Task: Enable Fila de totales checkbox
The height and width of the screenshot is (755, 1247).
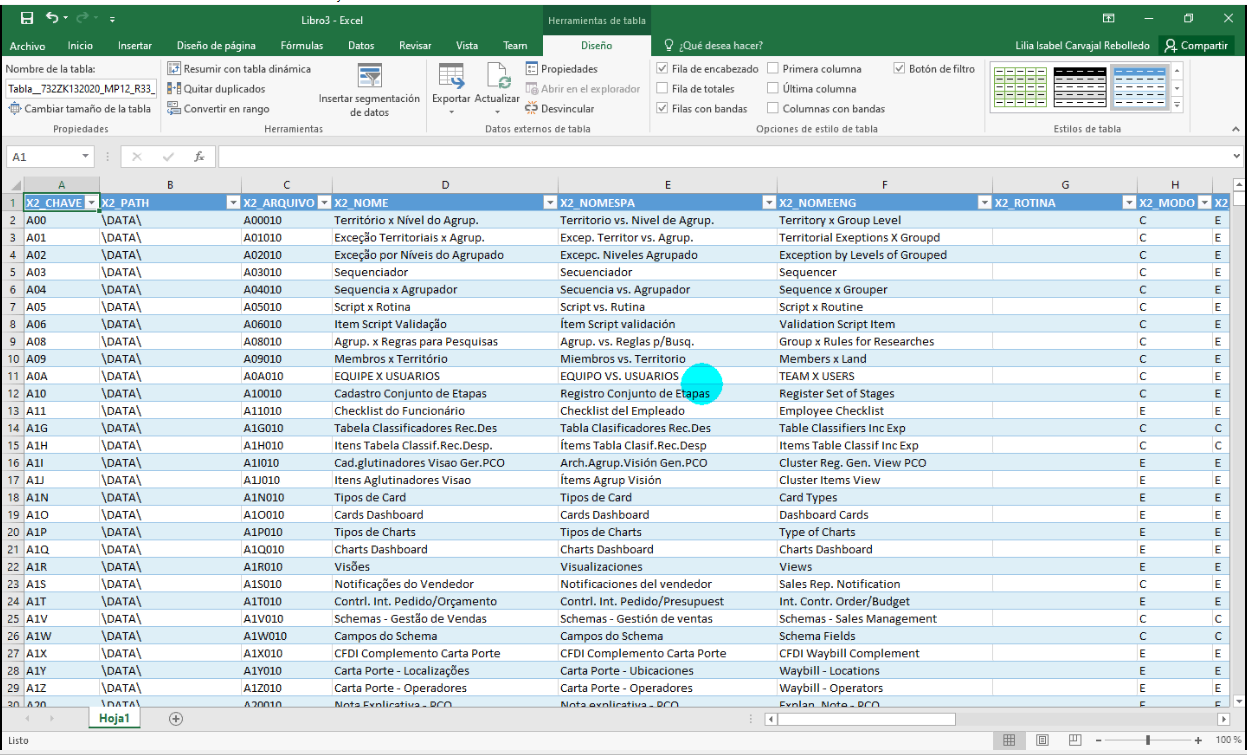Action: click(x=662, y=89)
